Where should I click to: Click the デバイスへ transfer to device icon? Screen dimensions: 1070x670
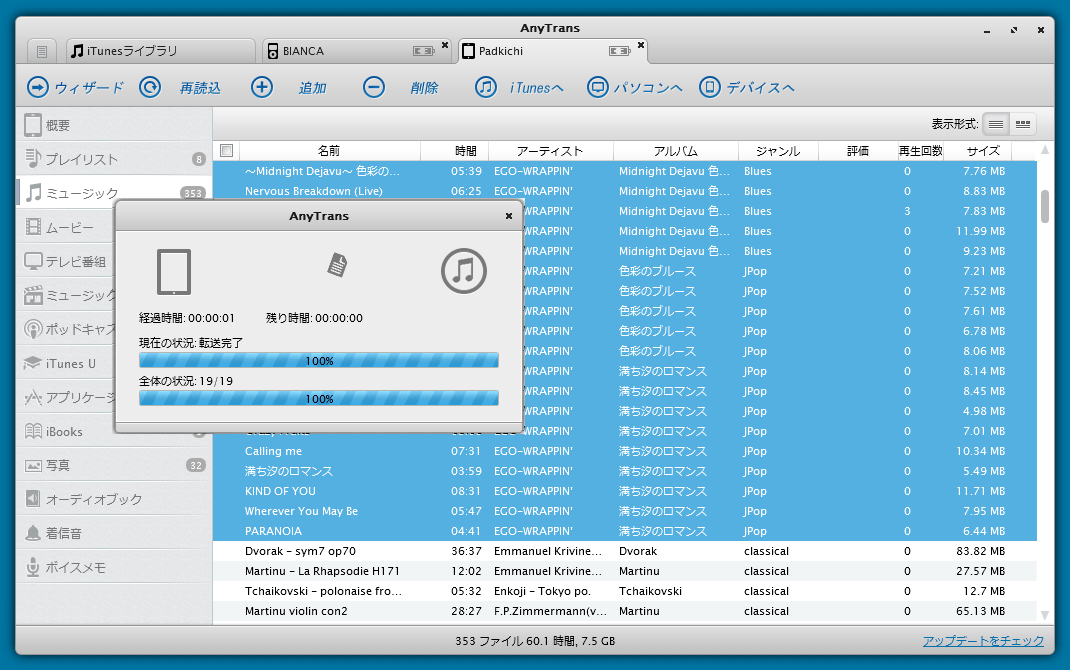(710, 87)
